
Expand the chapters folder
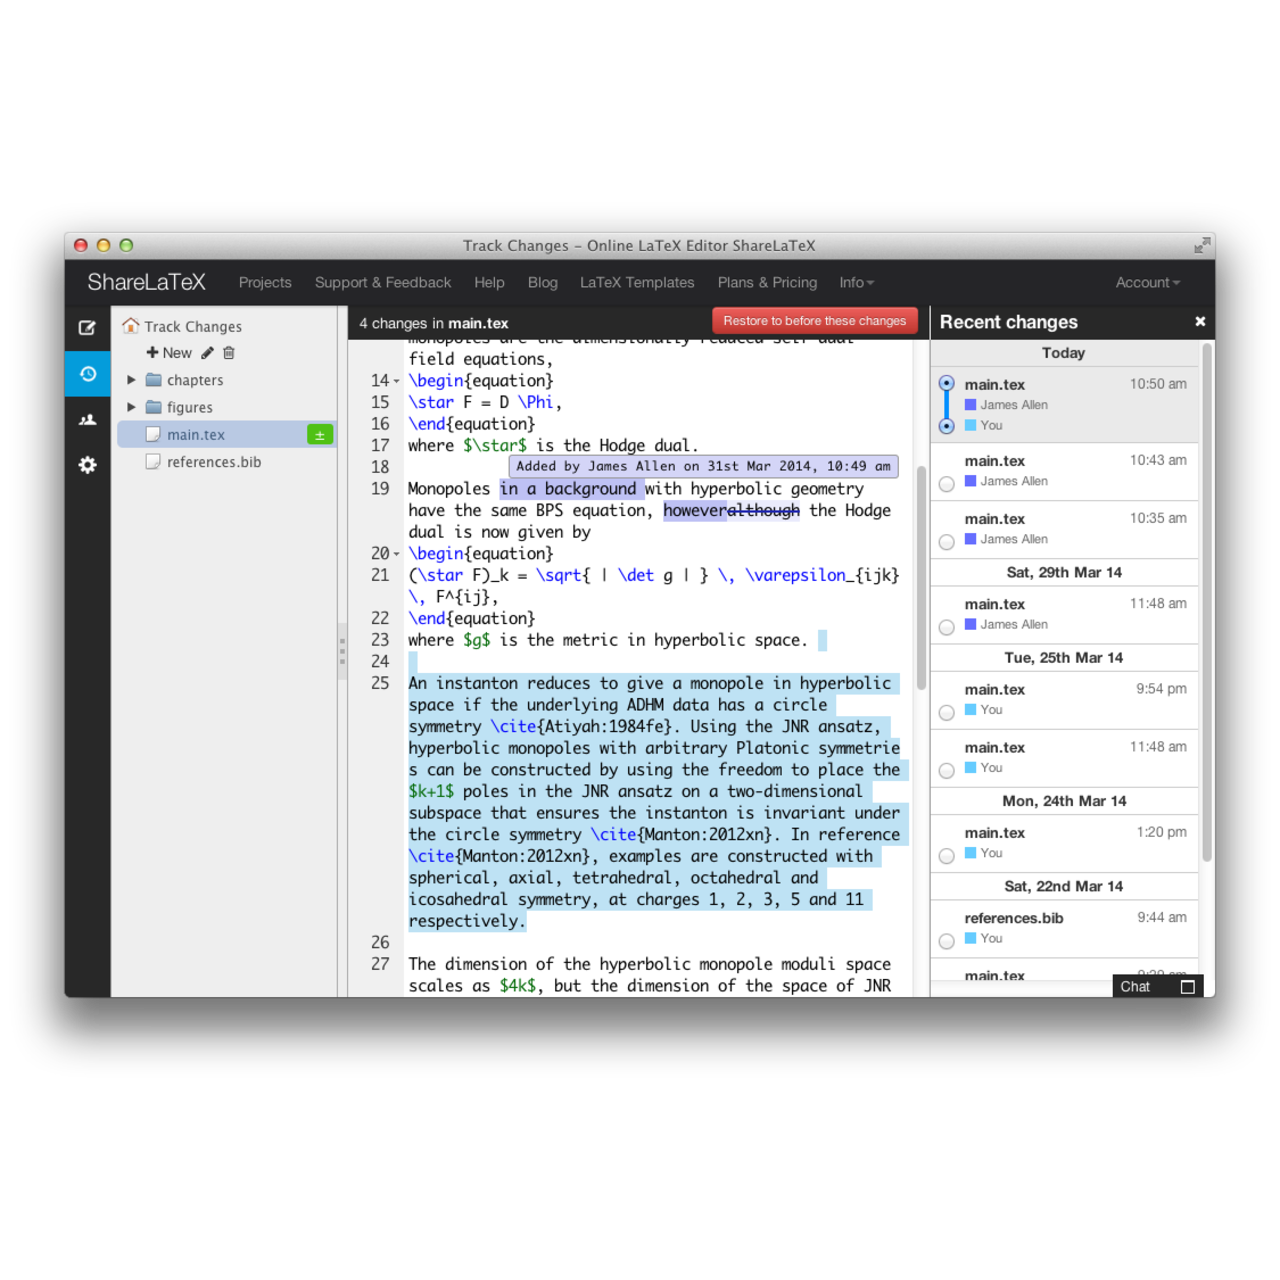(131, 380)
